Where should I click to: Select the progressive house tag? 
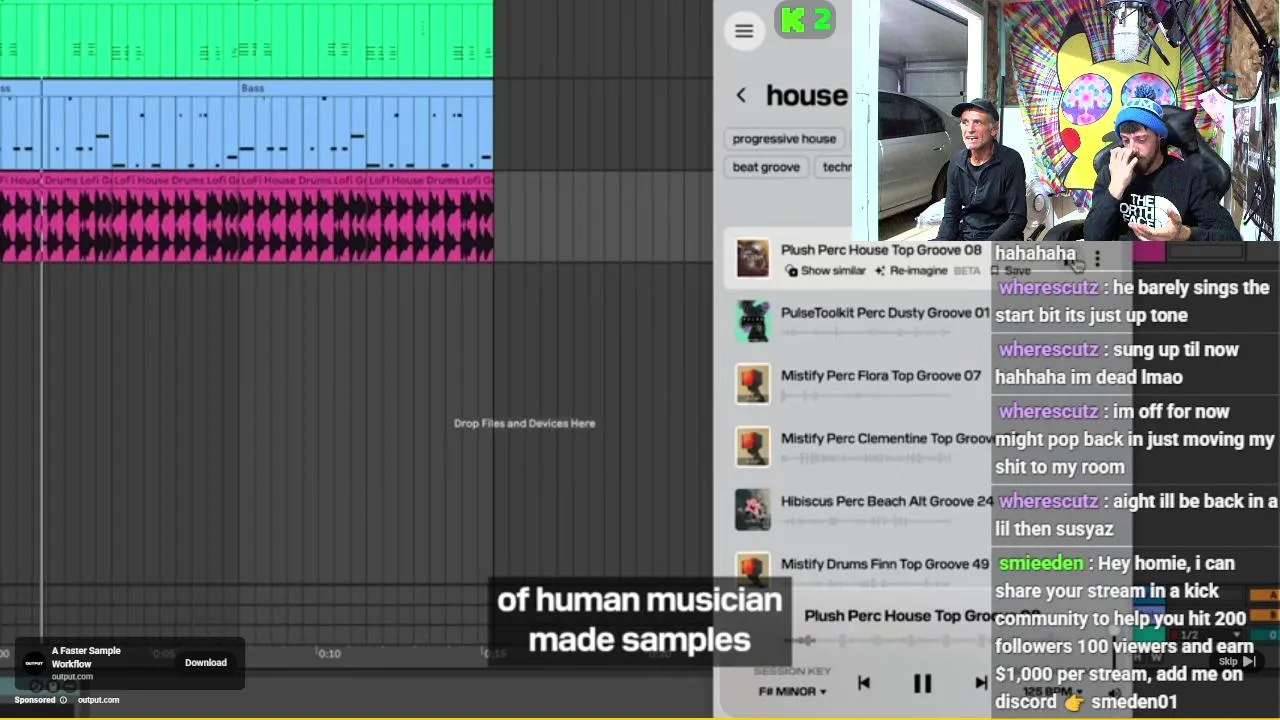coord(784,139)
